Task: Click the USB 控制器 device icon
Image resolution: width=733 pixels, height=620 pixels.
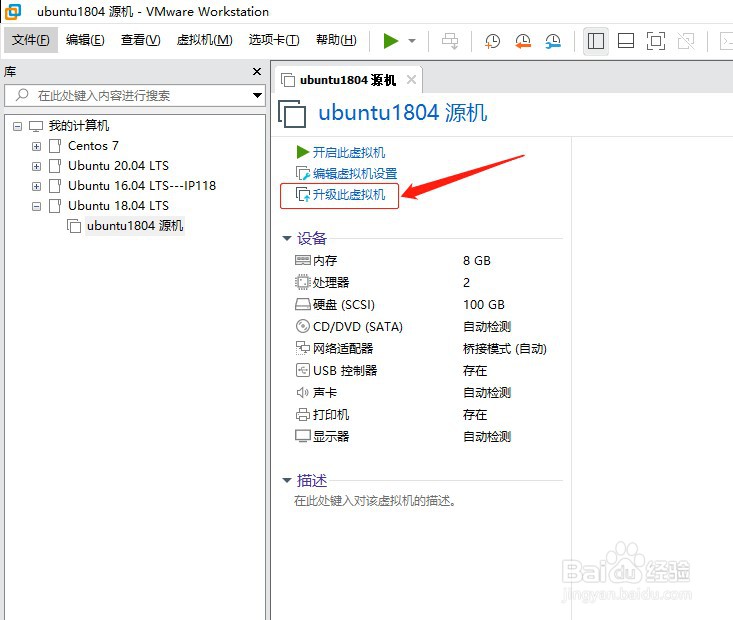Action: [303, 370]
